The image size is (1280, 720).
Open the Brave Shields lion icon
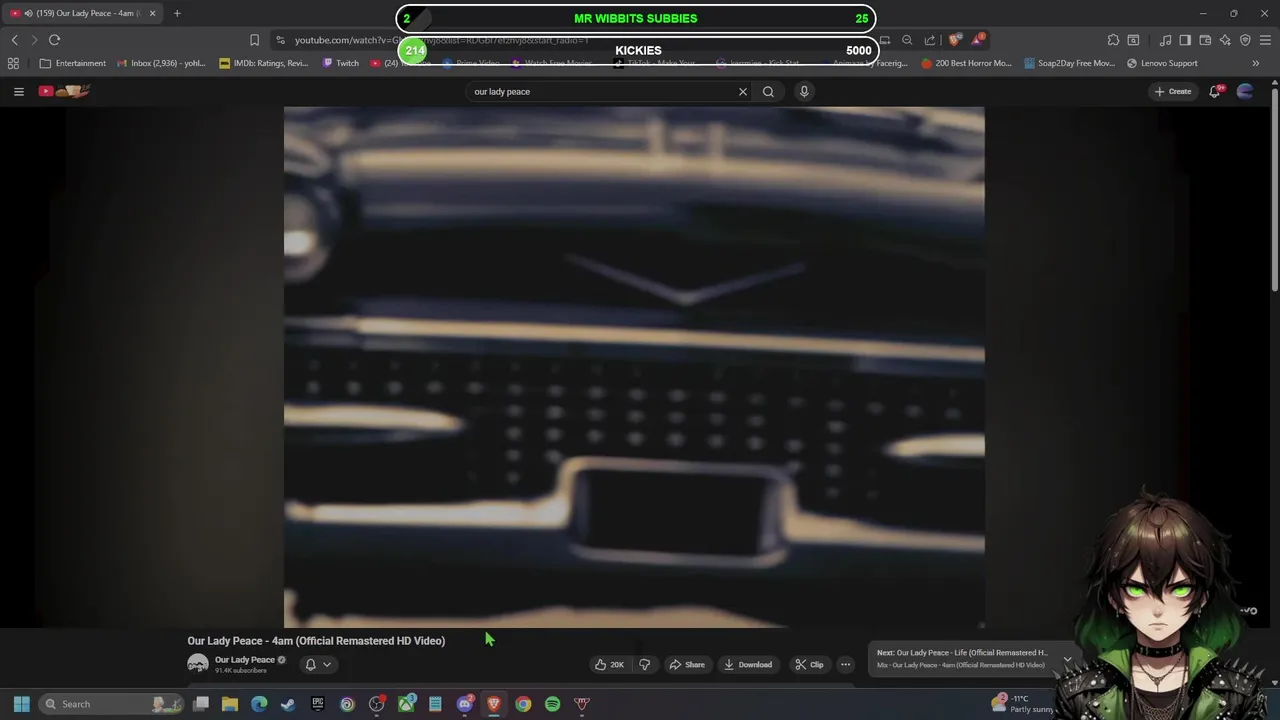tap(955, 40)
